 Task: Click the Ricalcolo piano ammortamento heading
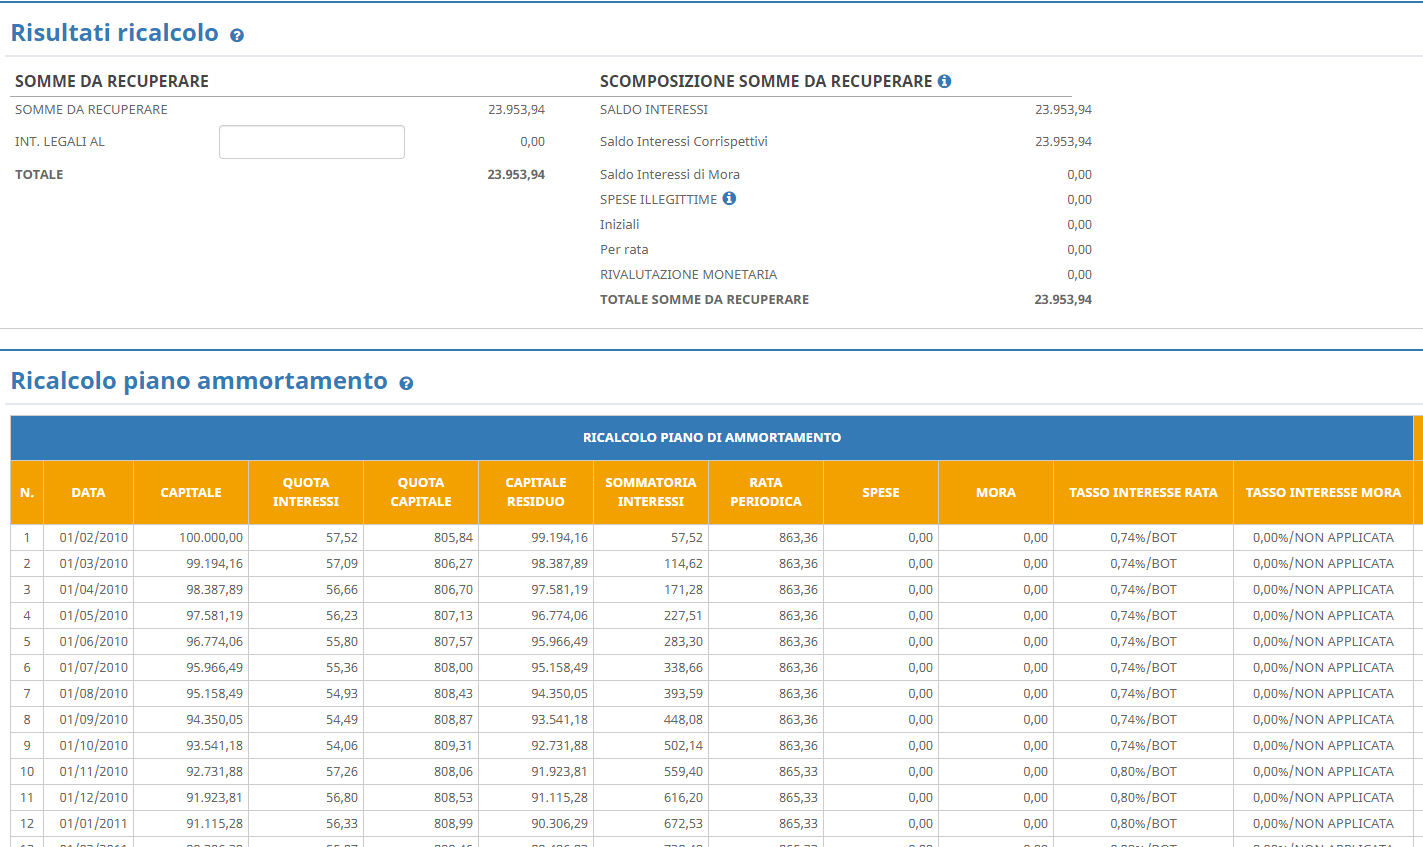[x=199, y=381]
